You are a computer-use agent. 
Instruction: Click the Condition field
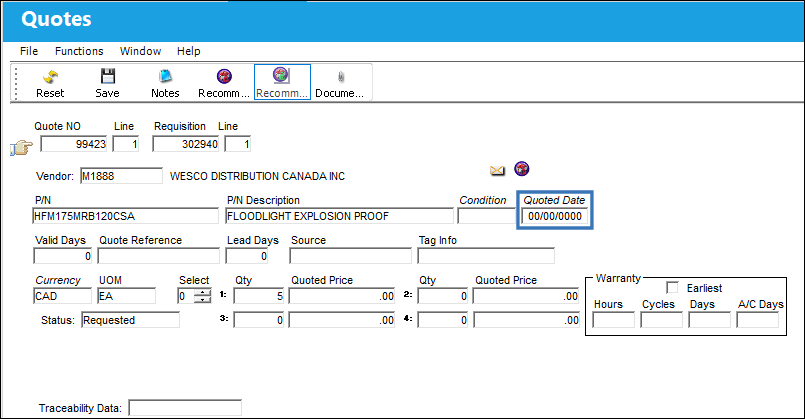coord(486,216)
